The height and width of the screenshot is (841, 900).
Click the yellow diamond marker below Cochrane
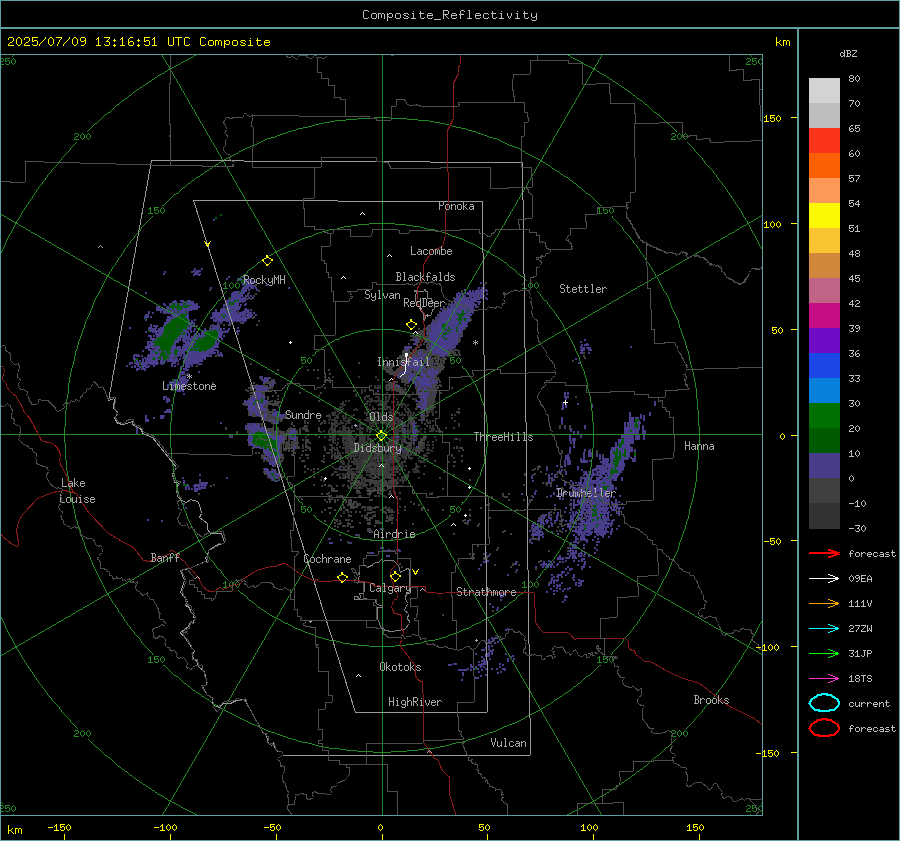(342, 578)
